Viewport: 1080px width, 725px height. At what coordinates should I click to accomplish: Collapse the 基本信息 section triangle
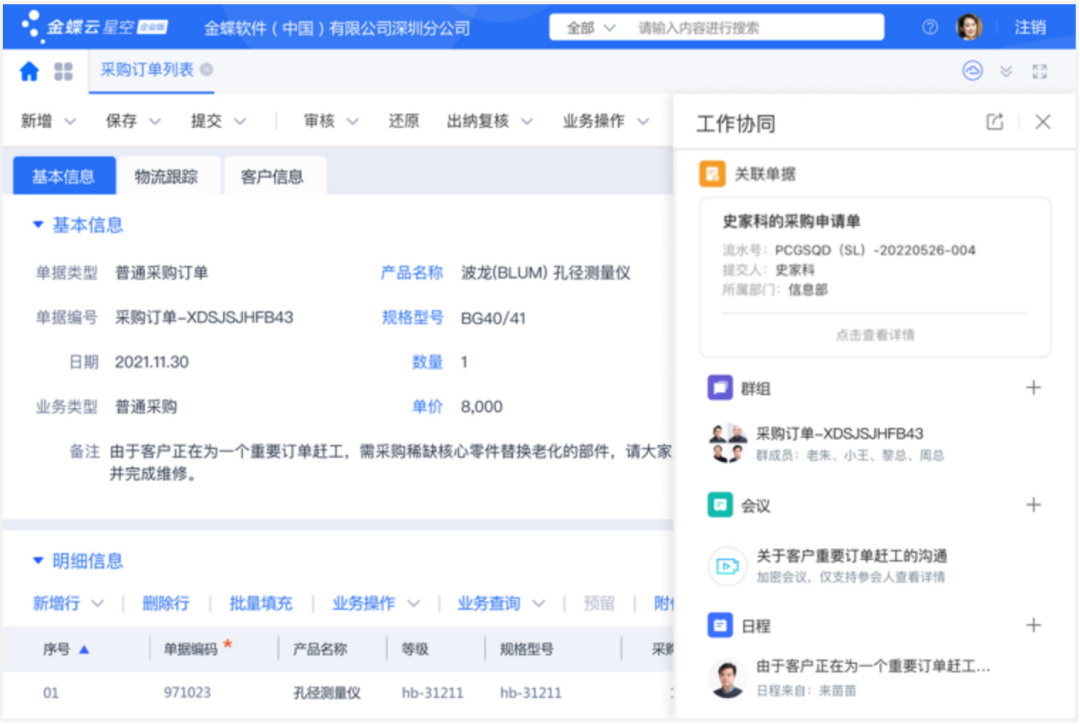(38, 225)
